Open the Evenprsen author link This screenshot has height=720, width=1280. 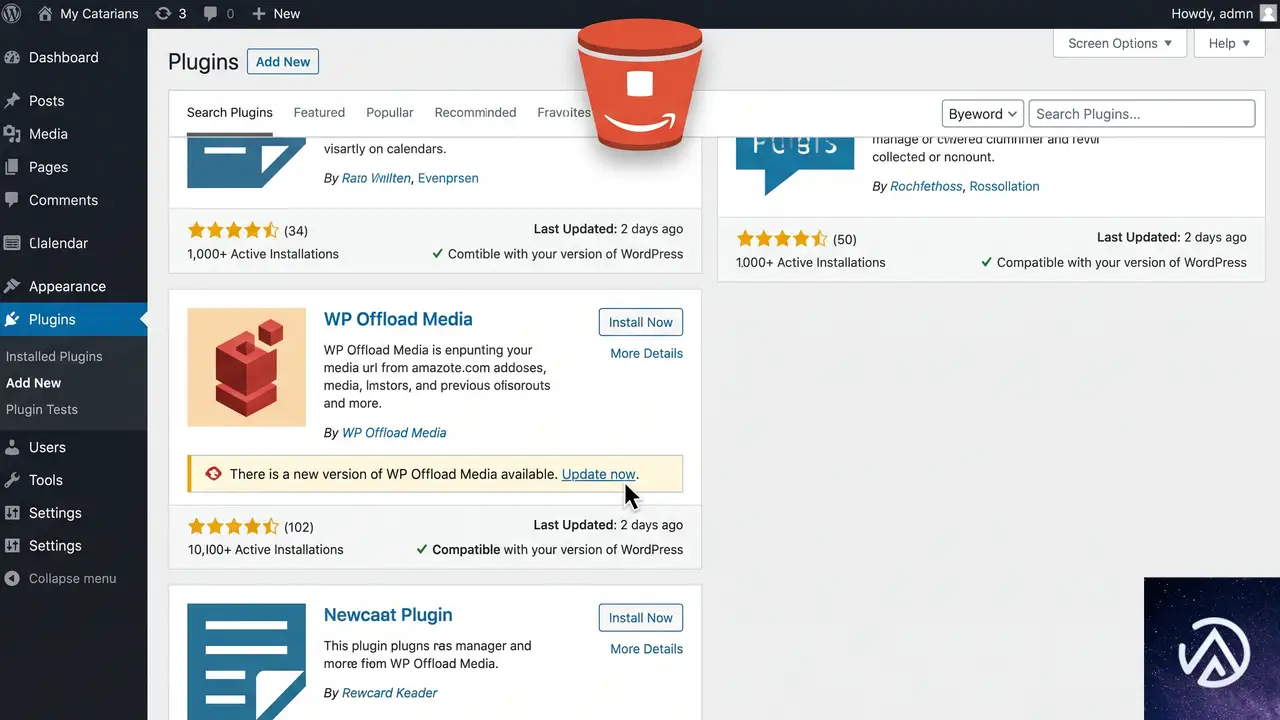448,178
